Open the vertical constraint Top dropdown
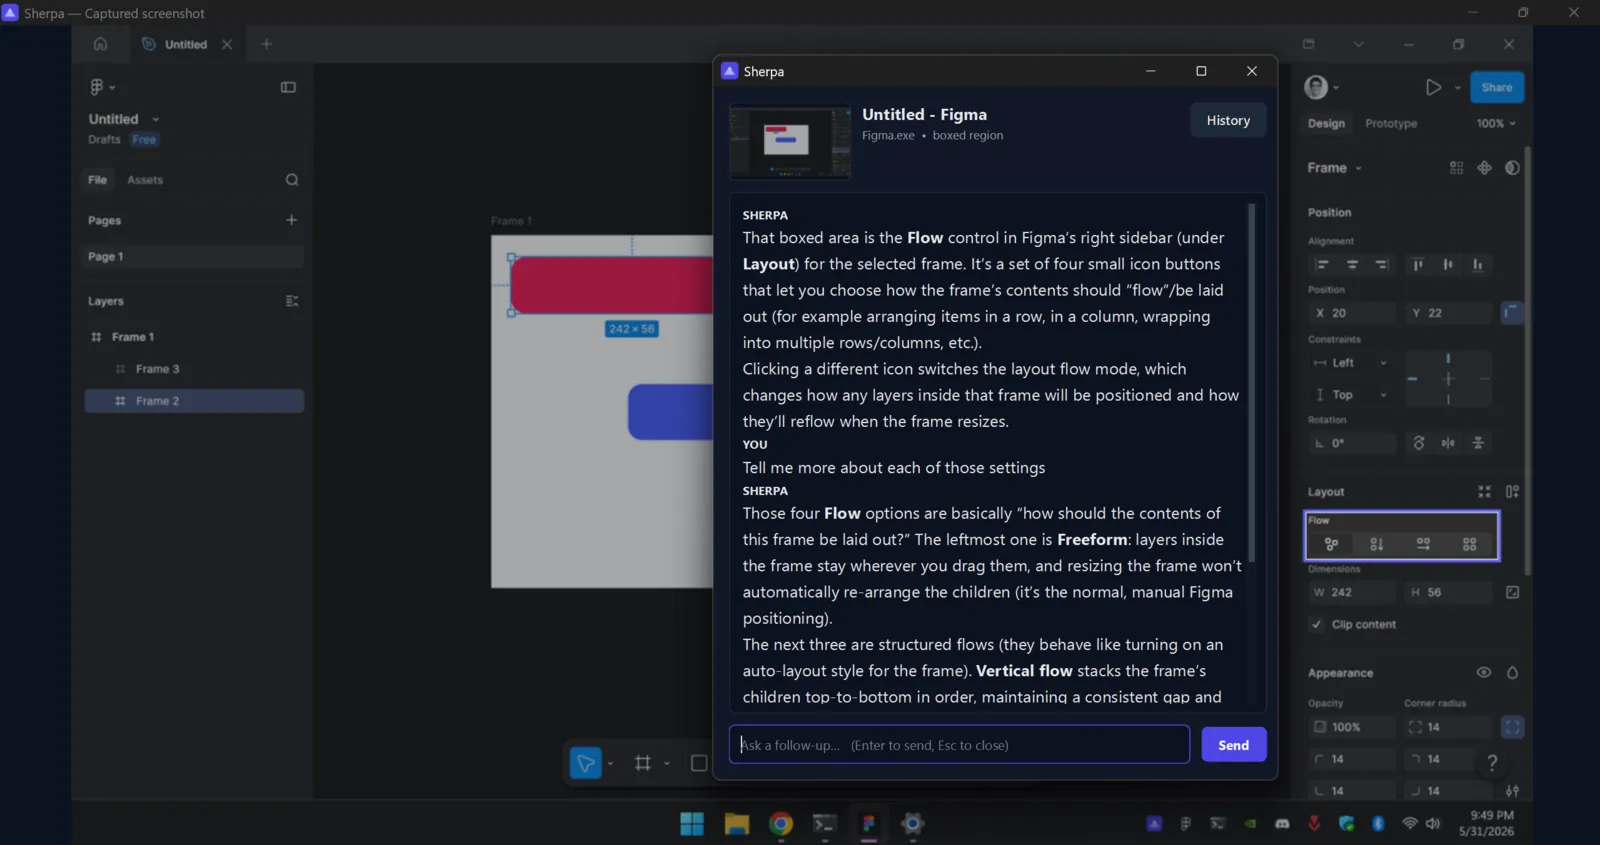This screenshot has height=845, width=1600. coord(1351,395)
